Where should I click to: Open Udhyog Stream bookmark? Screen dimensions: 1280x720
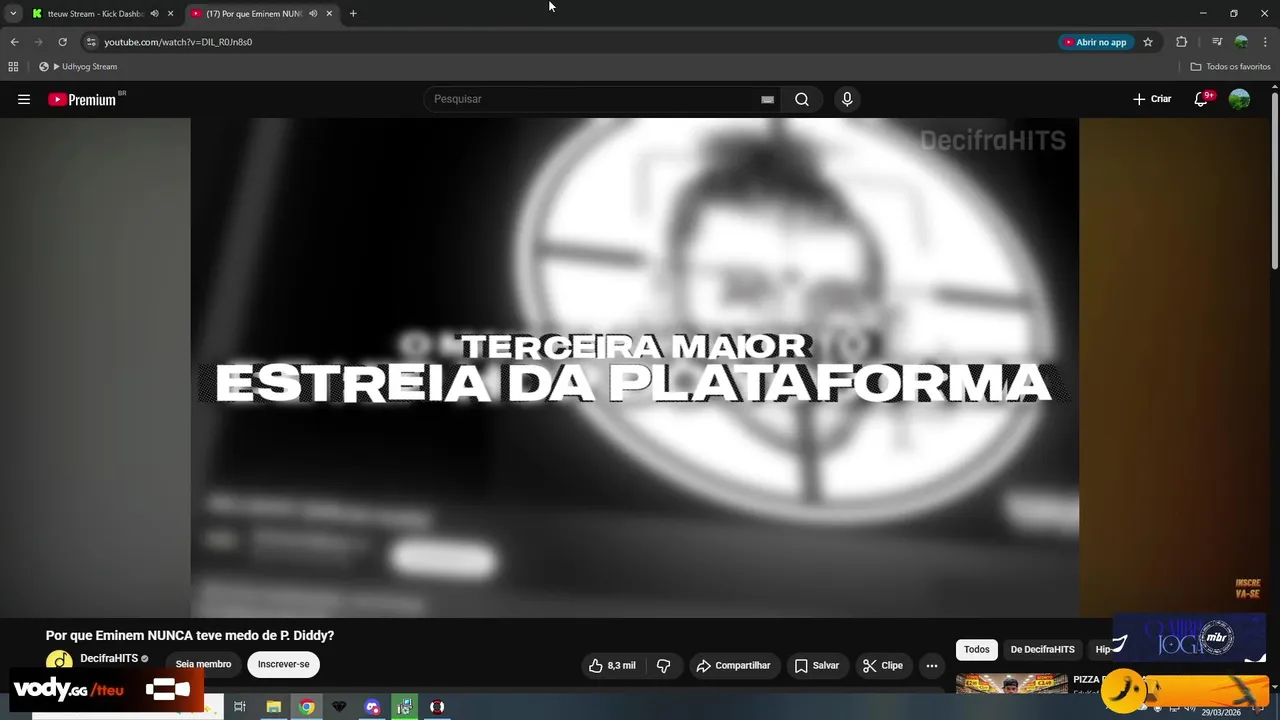(x=78, y=67)
